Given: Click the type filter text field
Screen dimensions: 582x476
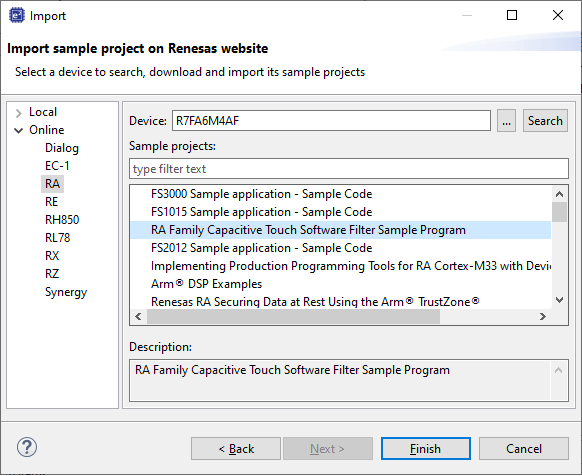Looking at the screenshot, I should tap(349, 169).
